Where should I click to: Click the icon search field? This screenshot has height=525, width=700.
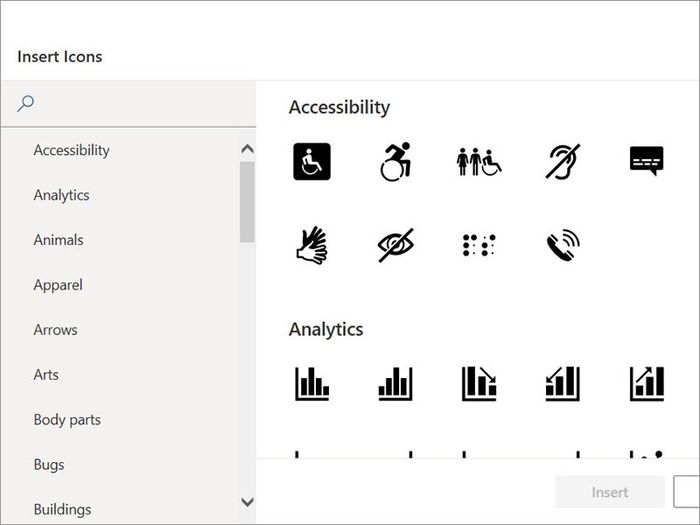click(129, 104)
